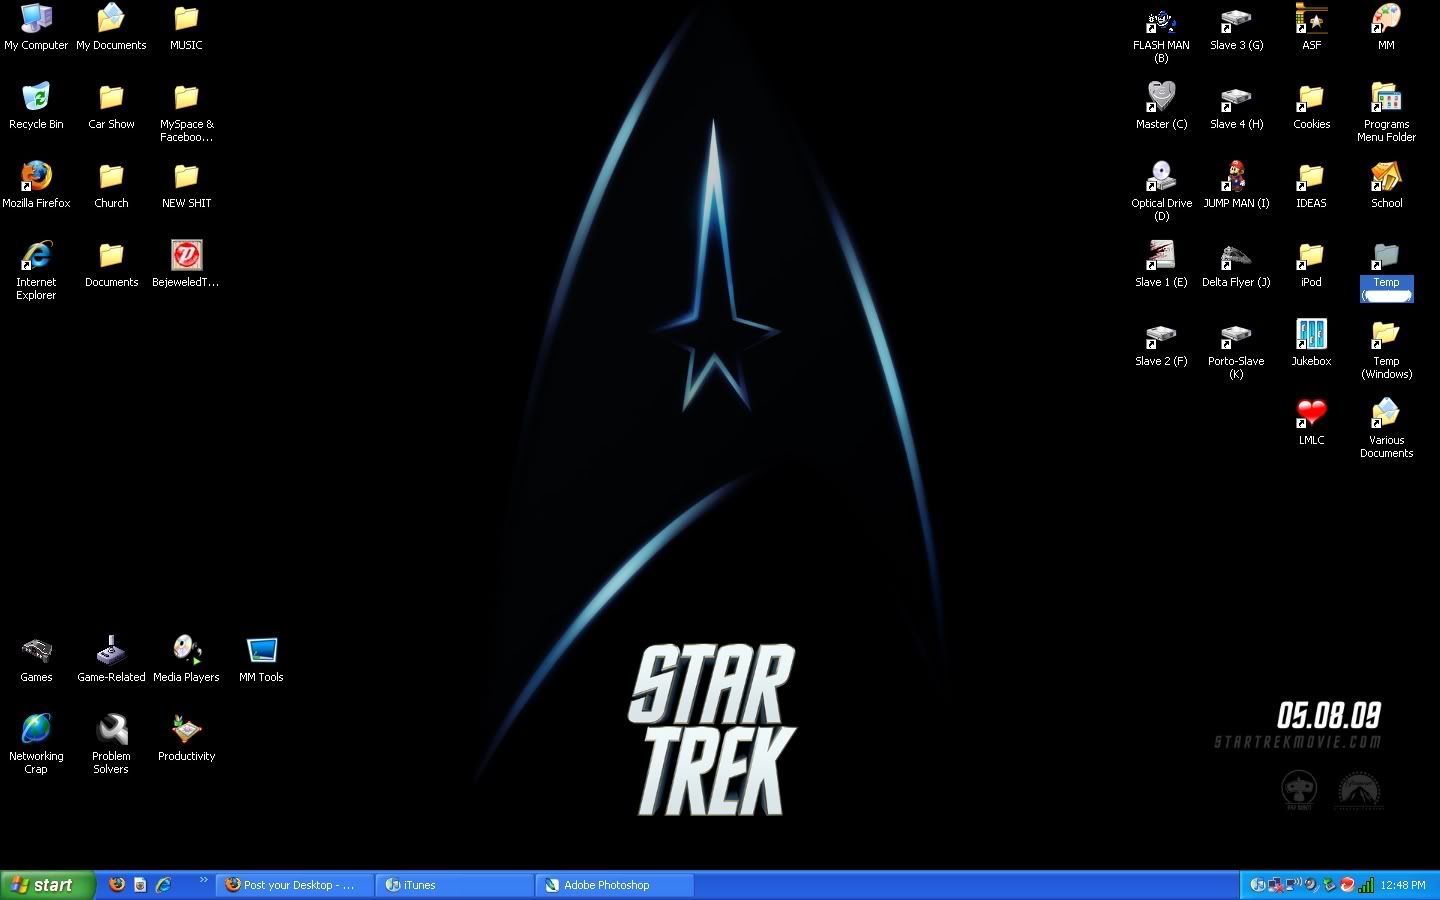Select the MySpace & Facebook folder
The height and width of the screenshot is (900, 1440).
click(186, 112)
